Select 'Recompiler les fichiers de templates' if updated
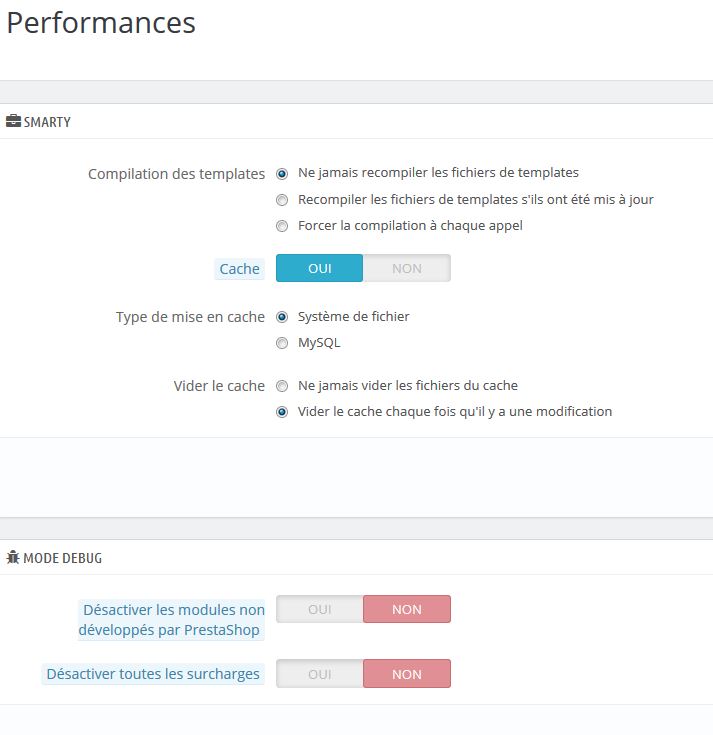 click(282, 200)
